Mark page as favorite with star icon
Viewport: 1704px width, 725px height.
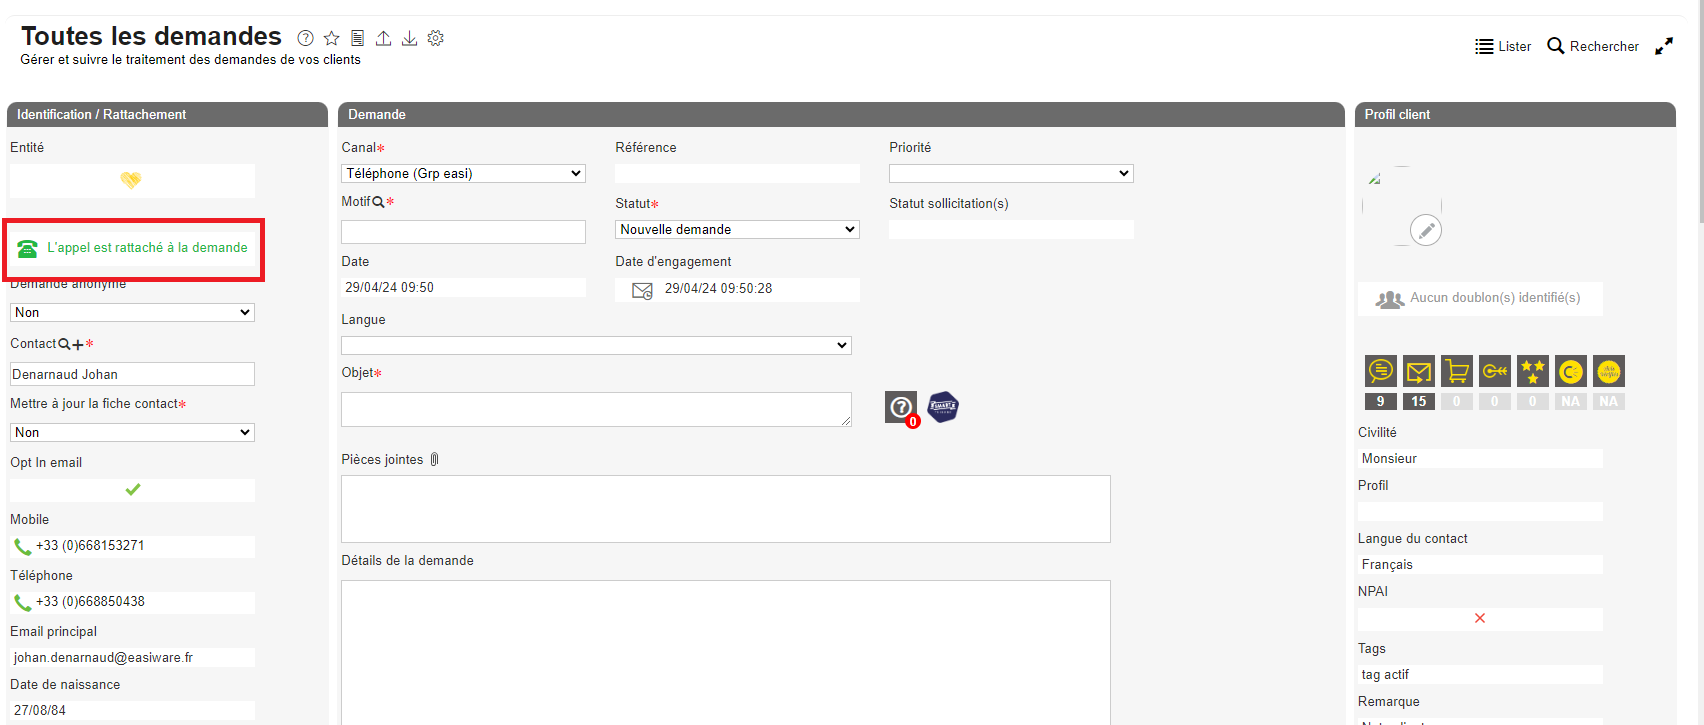coord(331,38)
